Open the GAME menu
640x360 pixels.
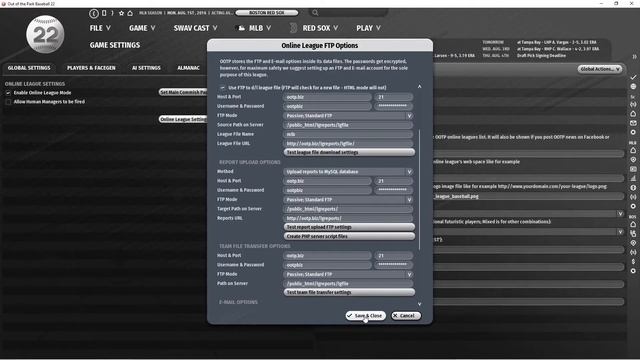[142, 28]
